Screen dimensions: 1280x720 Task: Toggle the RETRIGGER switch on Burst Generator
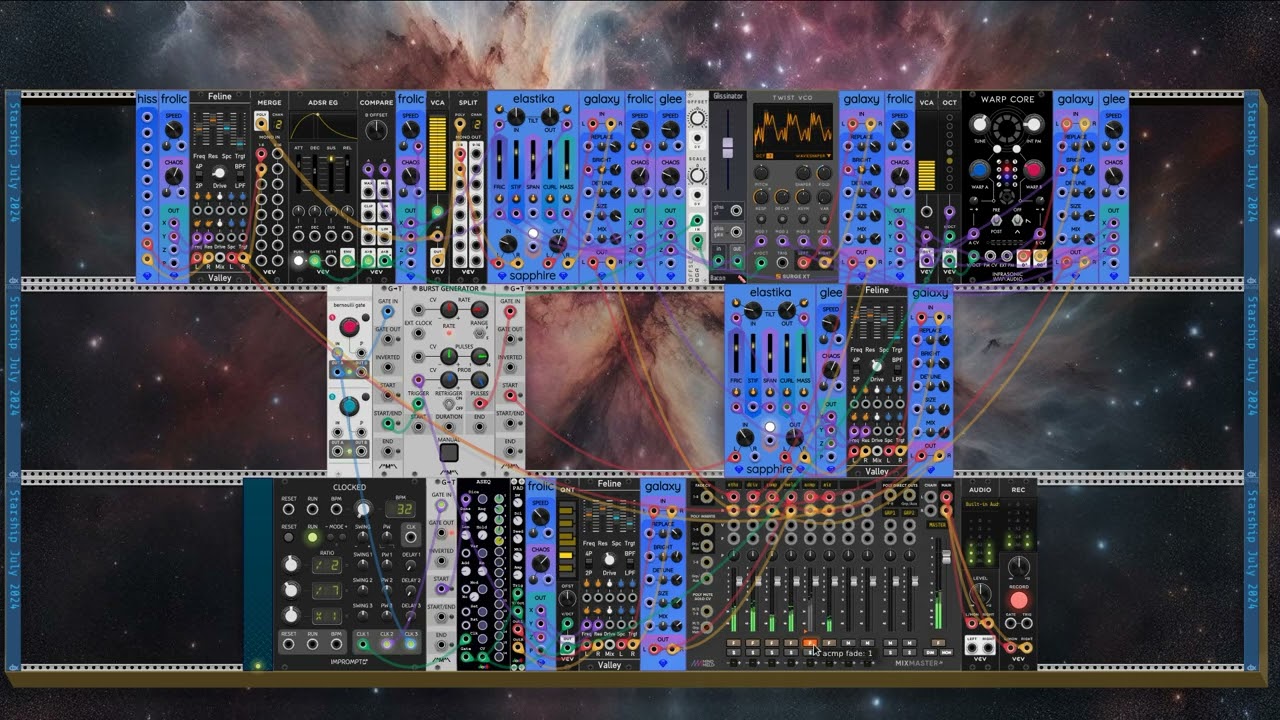tap(448, 404)
